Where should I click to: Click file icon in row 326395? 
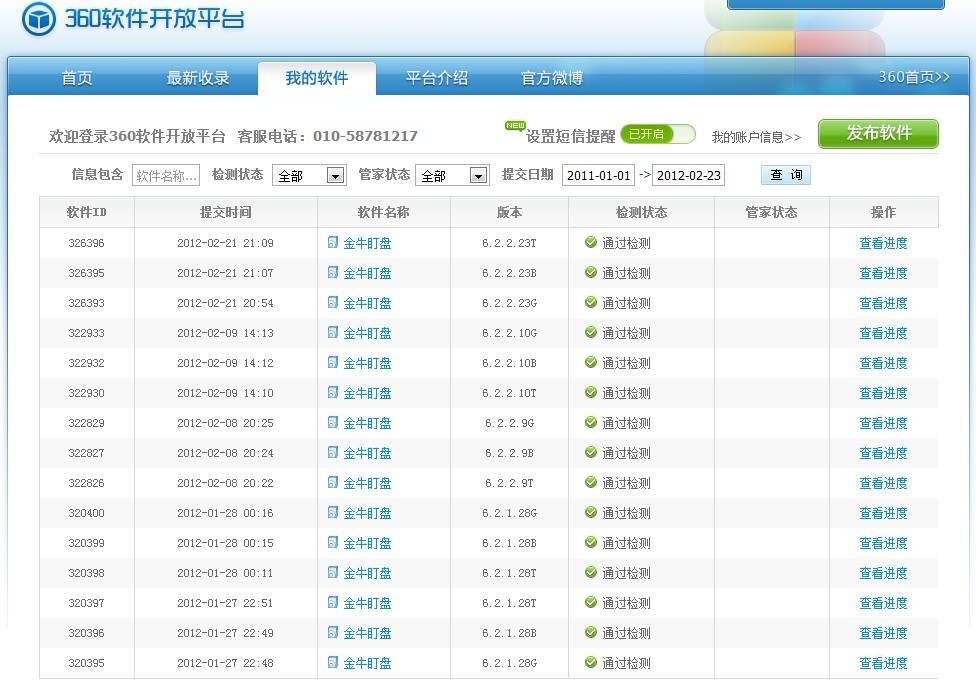pos(333,272)
